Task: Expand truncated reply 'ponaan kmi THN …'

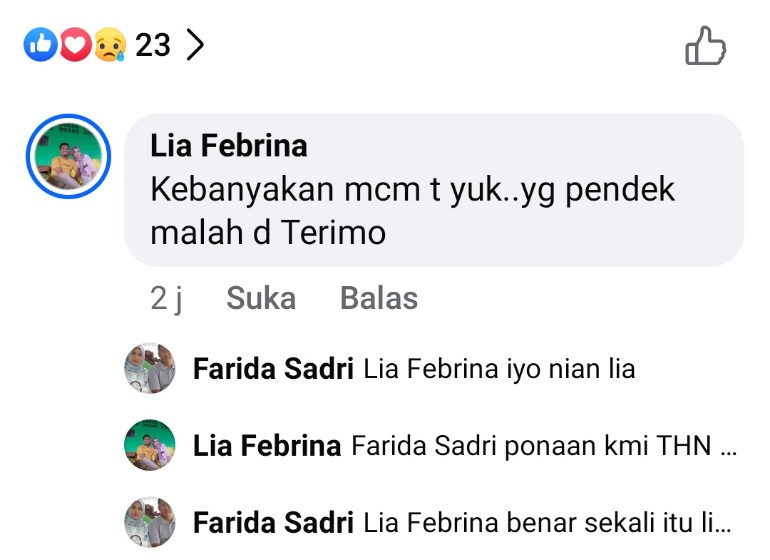Action: click(x=545, y=446)
